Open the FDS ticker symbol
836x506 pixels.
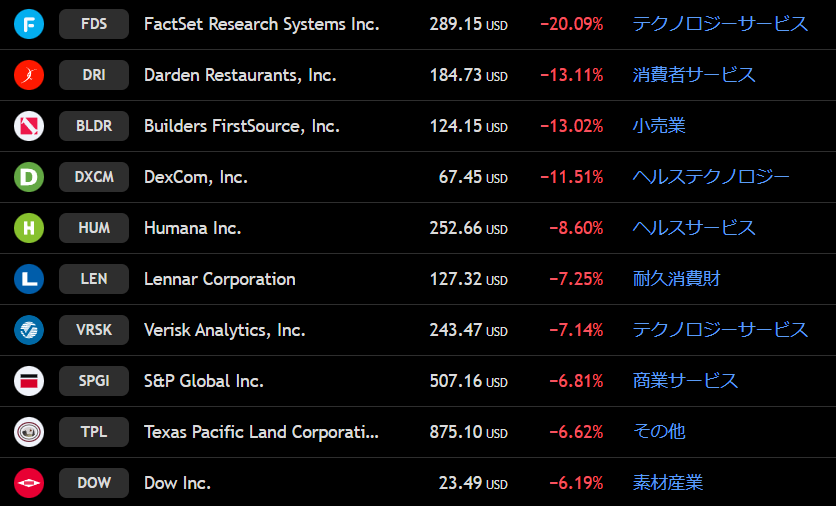pos(94,24)
